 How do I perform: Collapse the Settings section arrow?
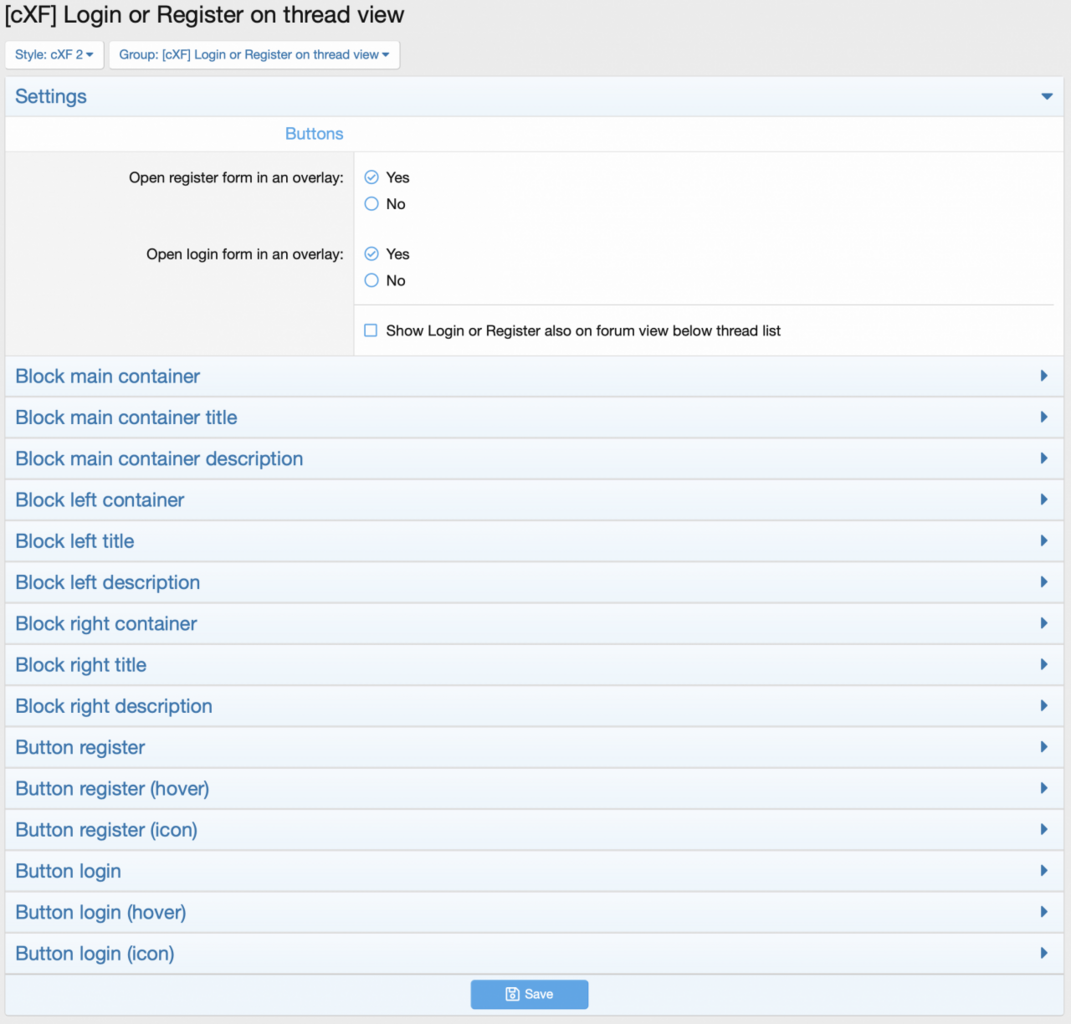[x=1046, y=97]
